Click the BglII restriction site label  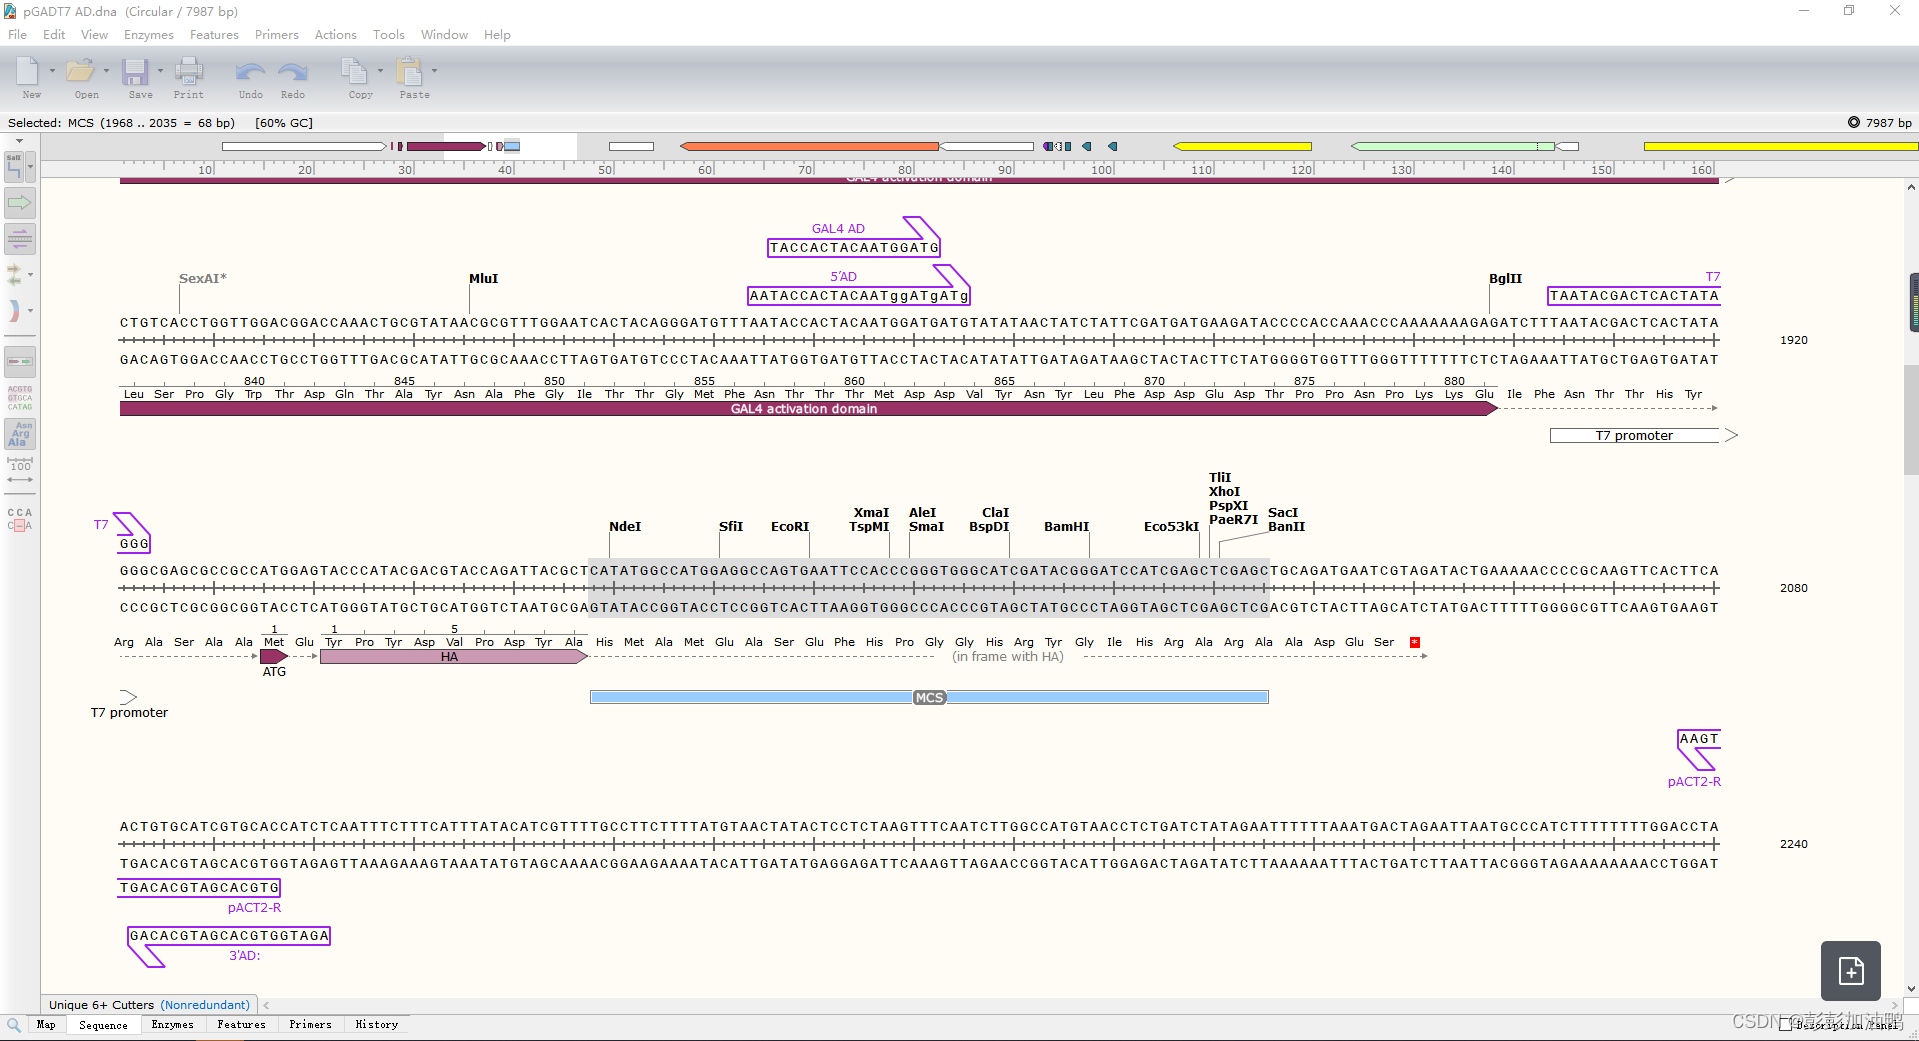pyautogui.click(x=1505, y=278)
